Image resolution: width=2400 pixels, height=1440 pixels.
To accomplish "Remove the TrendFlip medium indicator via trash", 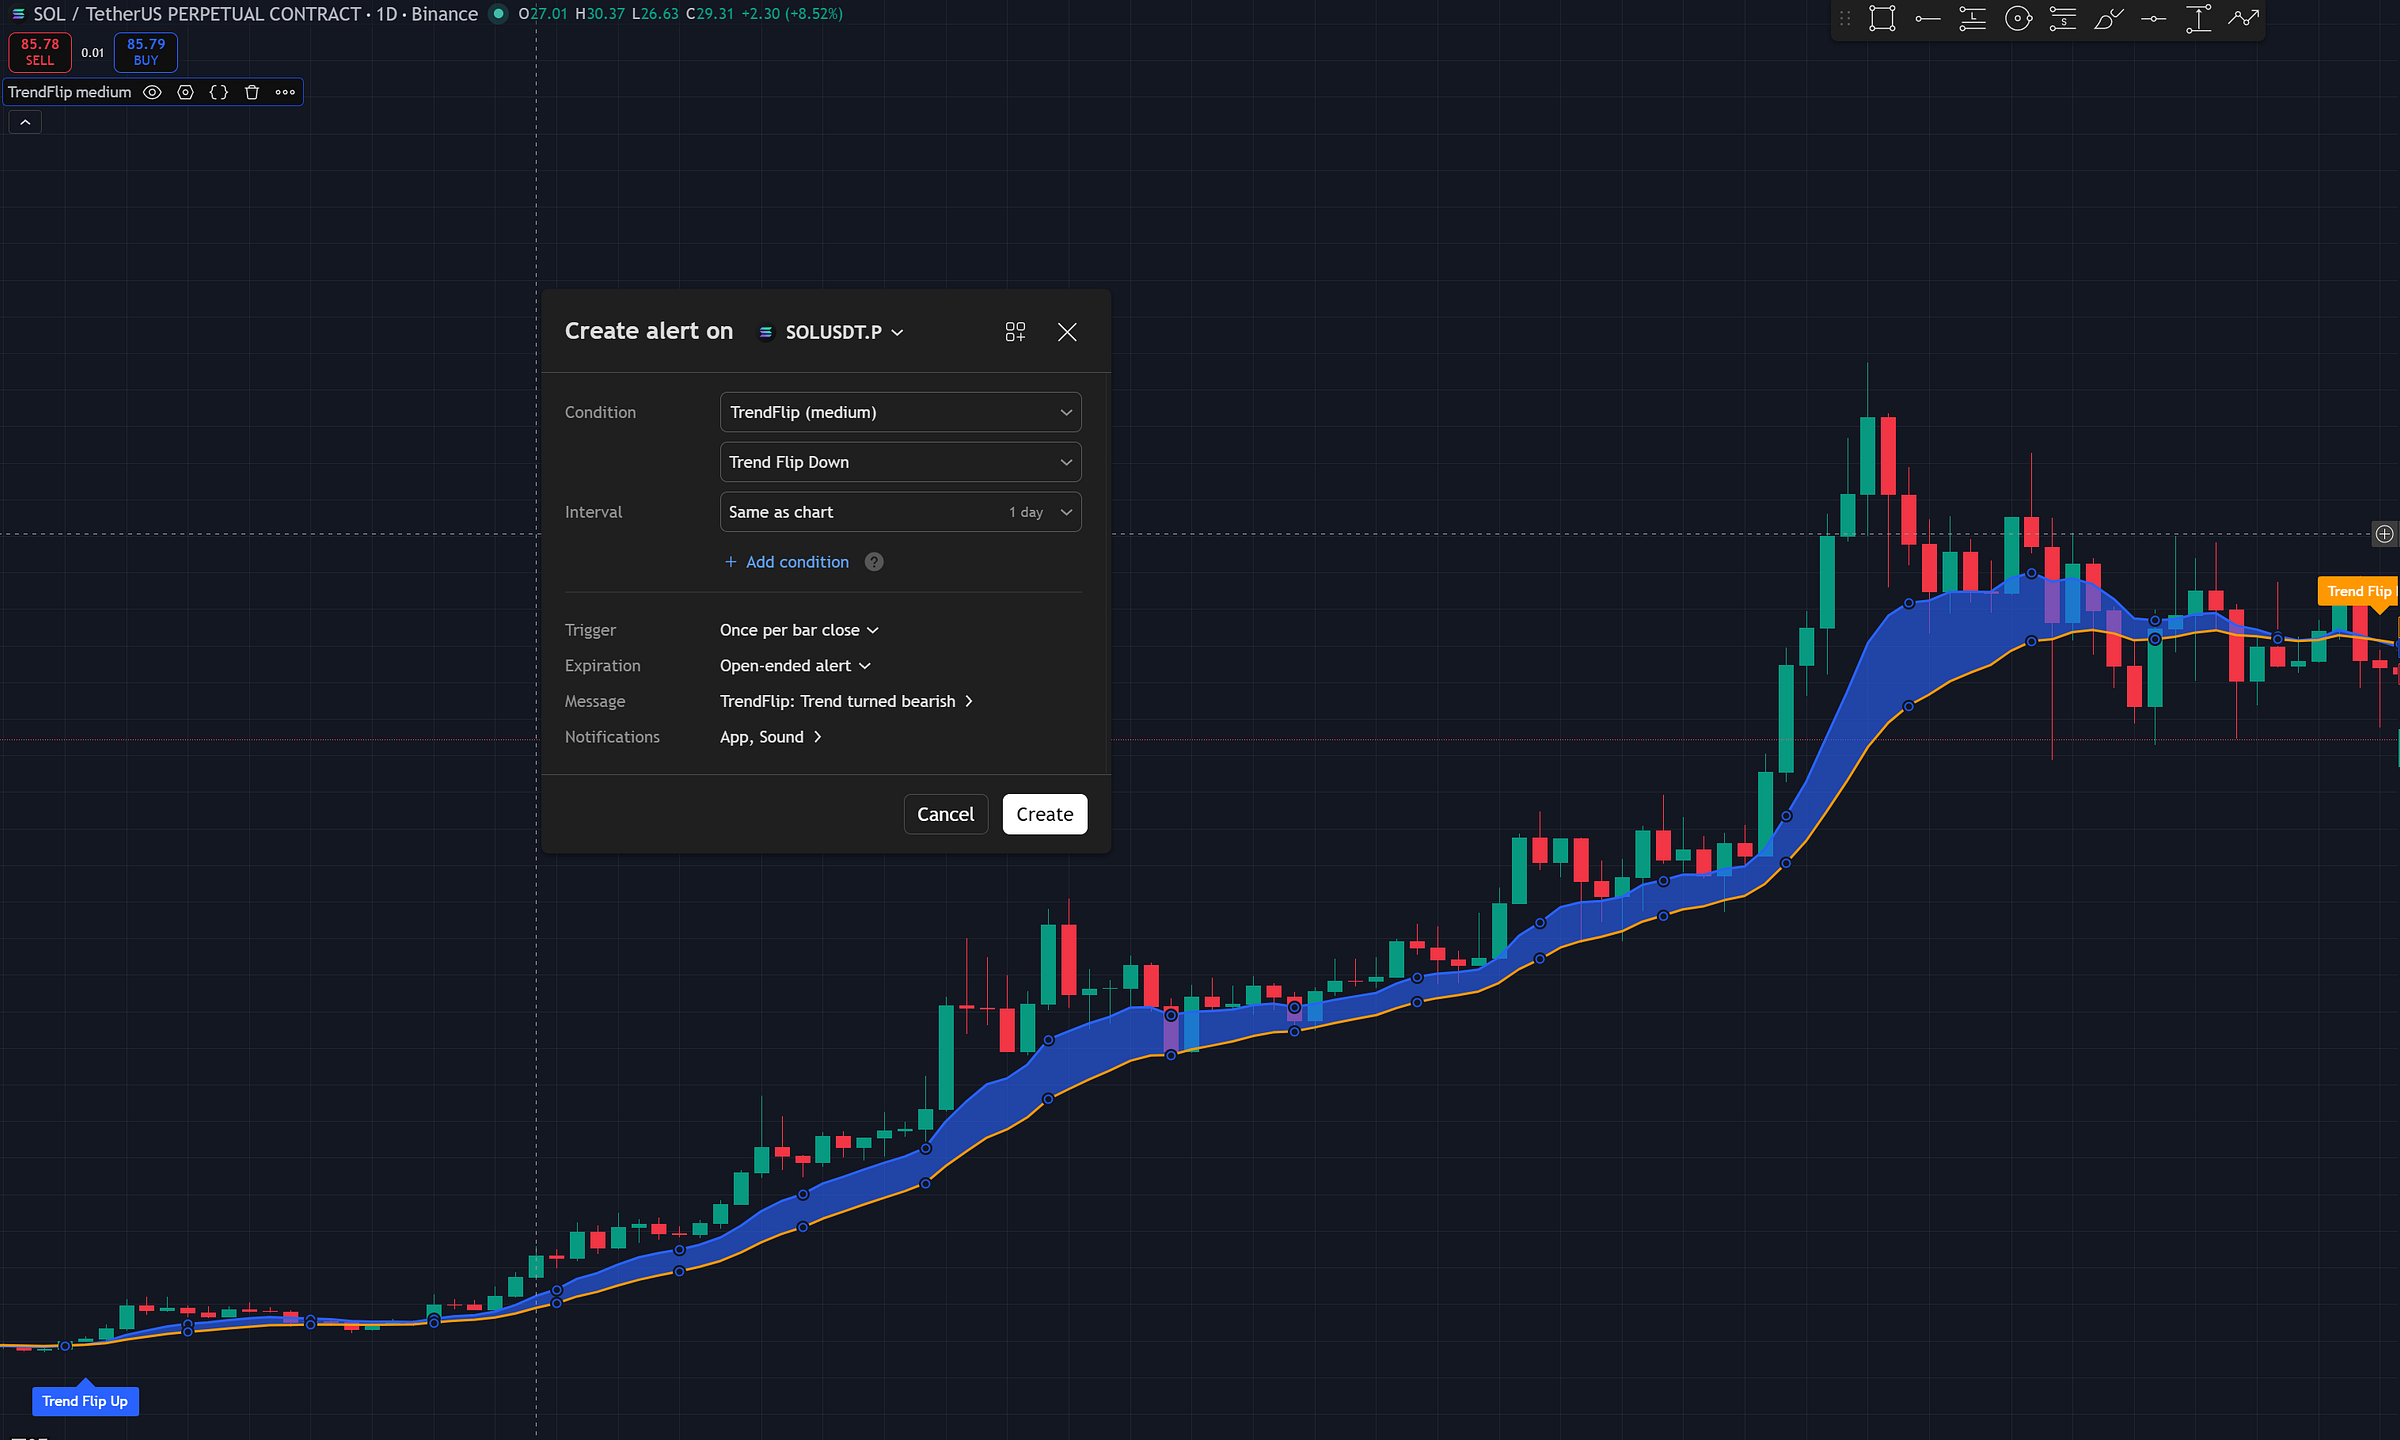I will (252, 92).
